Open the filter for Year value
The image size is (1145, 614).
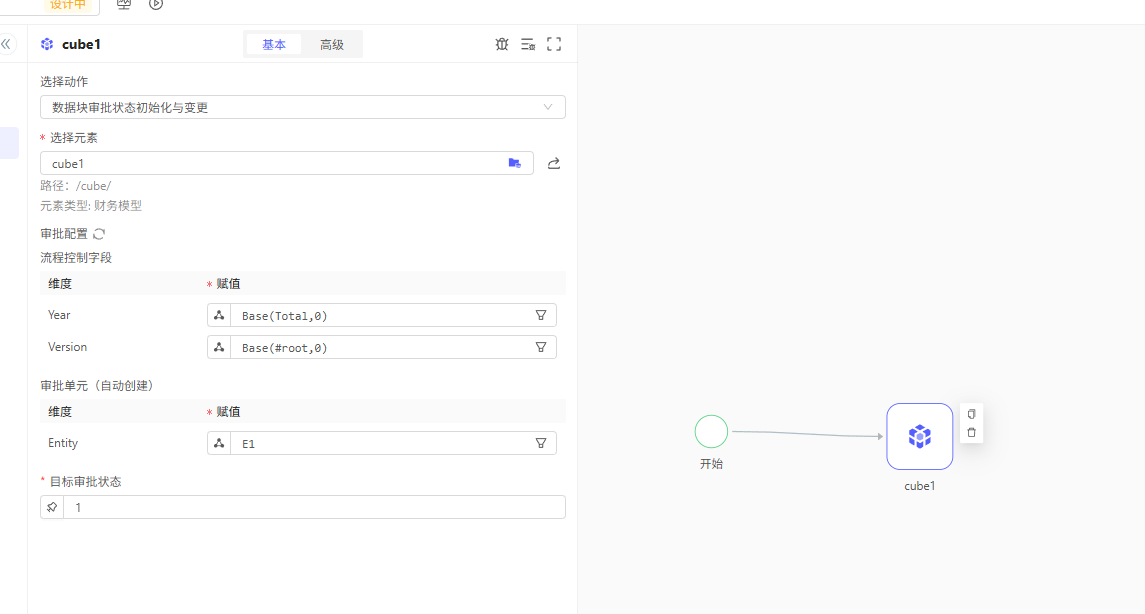coord(541,315)
